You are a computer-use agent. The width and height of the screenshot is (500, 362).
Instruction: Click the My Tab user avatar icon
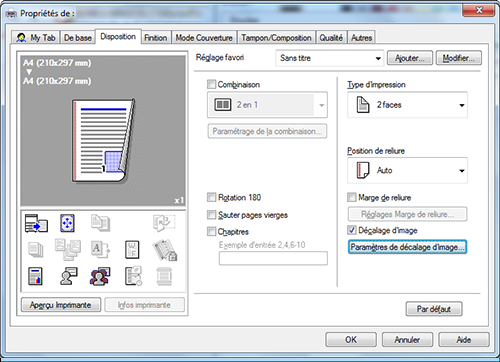coord(21,38)
